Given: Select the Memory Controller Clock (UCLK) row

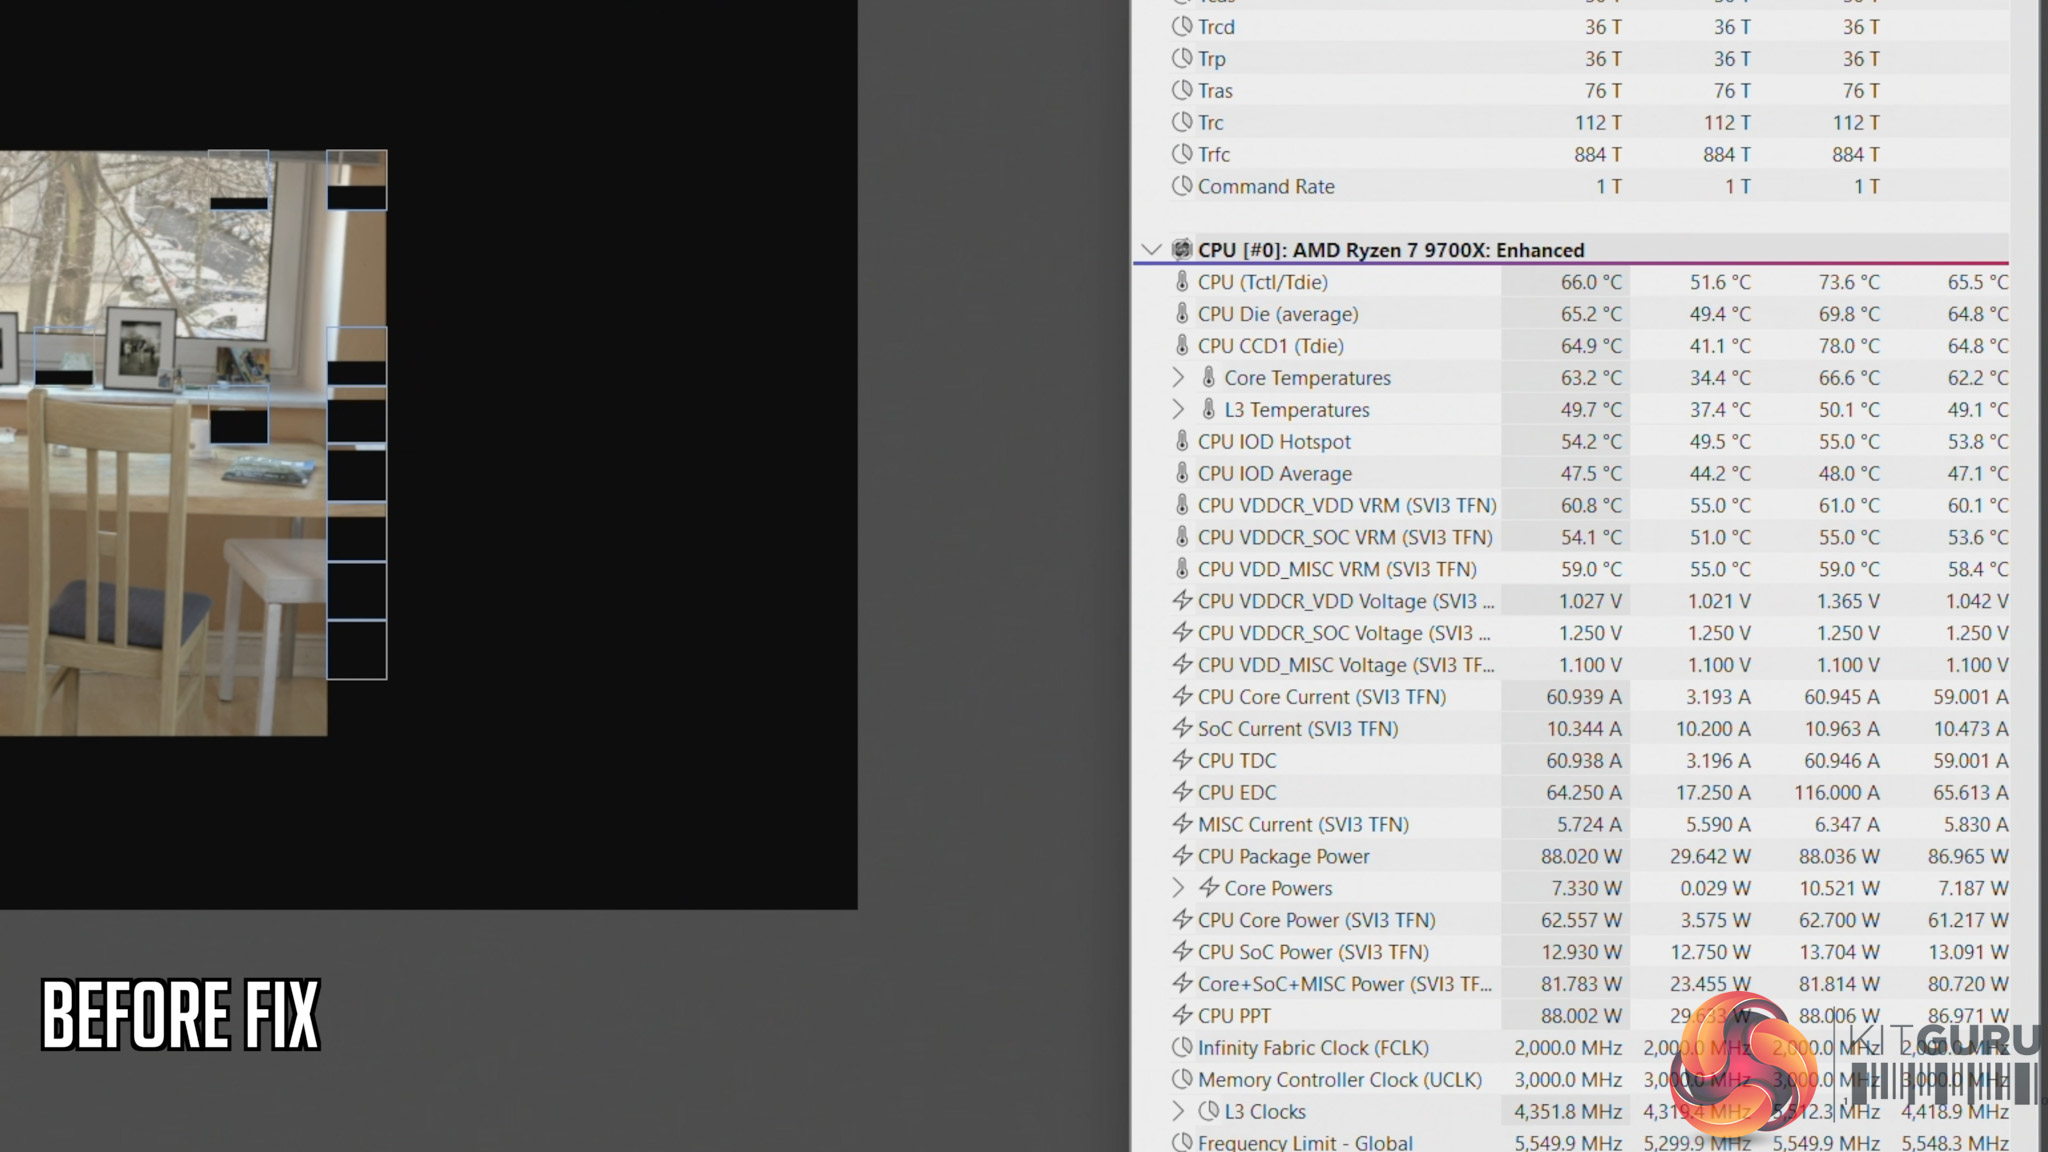Looking at the screenshot, I should 1339,1079.
